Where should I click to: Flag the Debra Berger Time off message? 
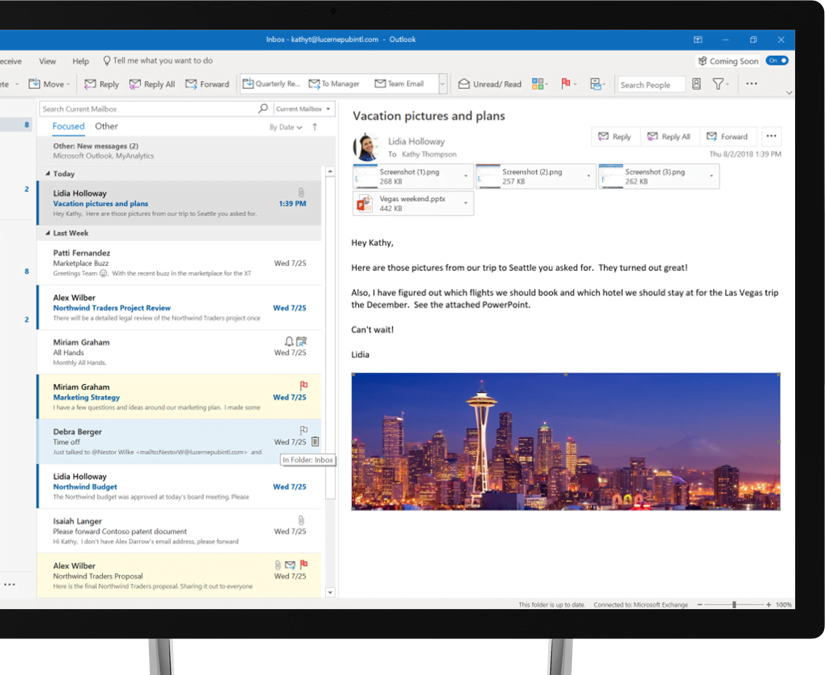tap(304, 430)
